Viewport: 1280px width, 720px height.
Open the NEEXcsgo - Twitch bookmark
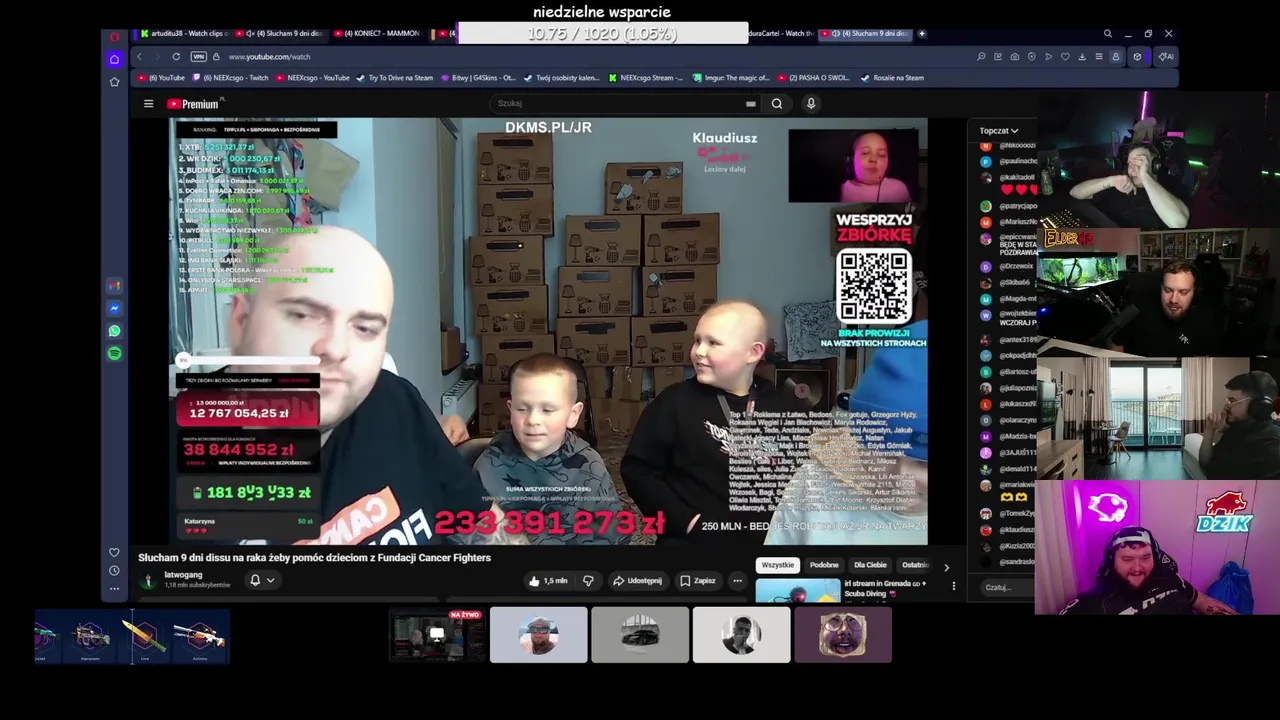(x=232, y=78)
